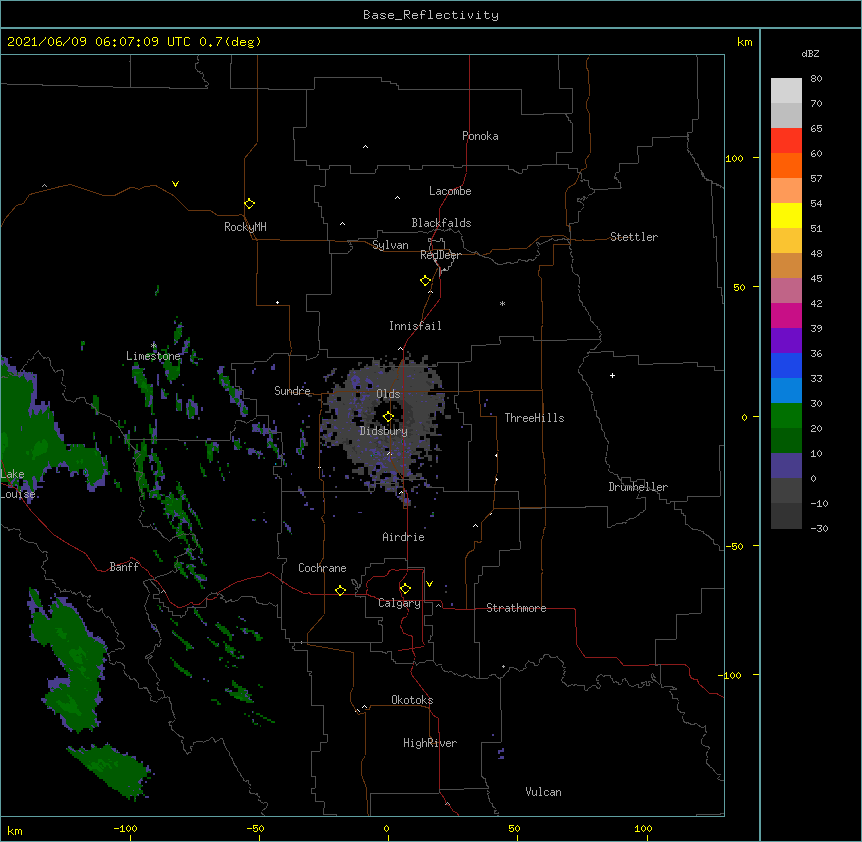Click the asterisk marker east of Innisfail
Screen dimensions: 862x842
click(x=502, y=303)
